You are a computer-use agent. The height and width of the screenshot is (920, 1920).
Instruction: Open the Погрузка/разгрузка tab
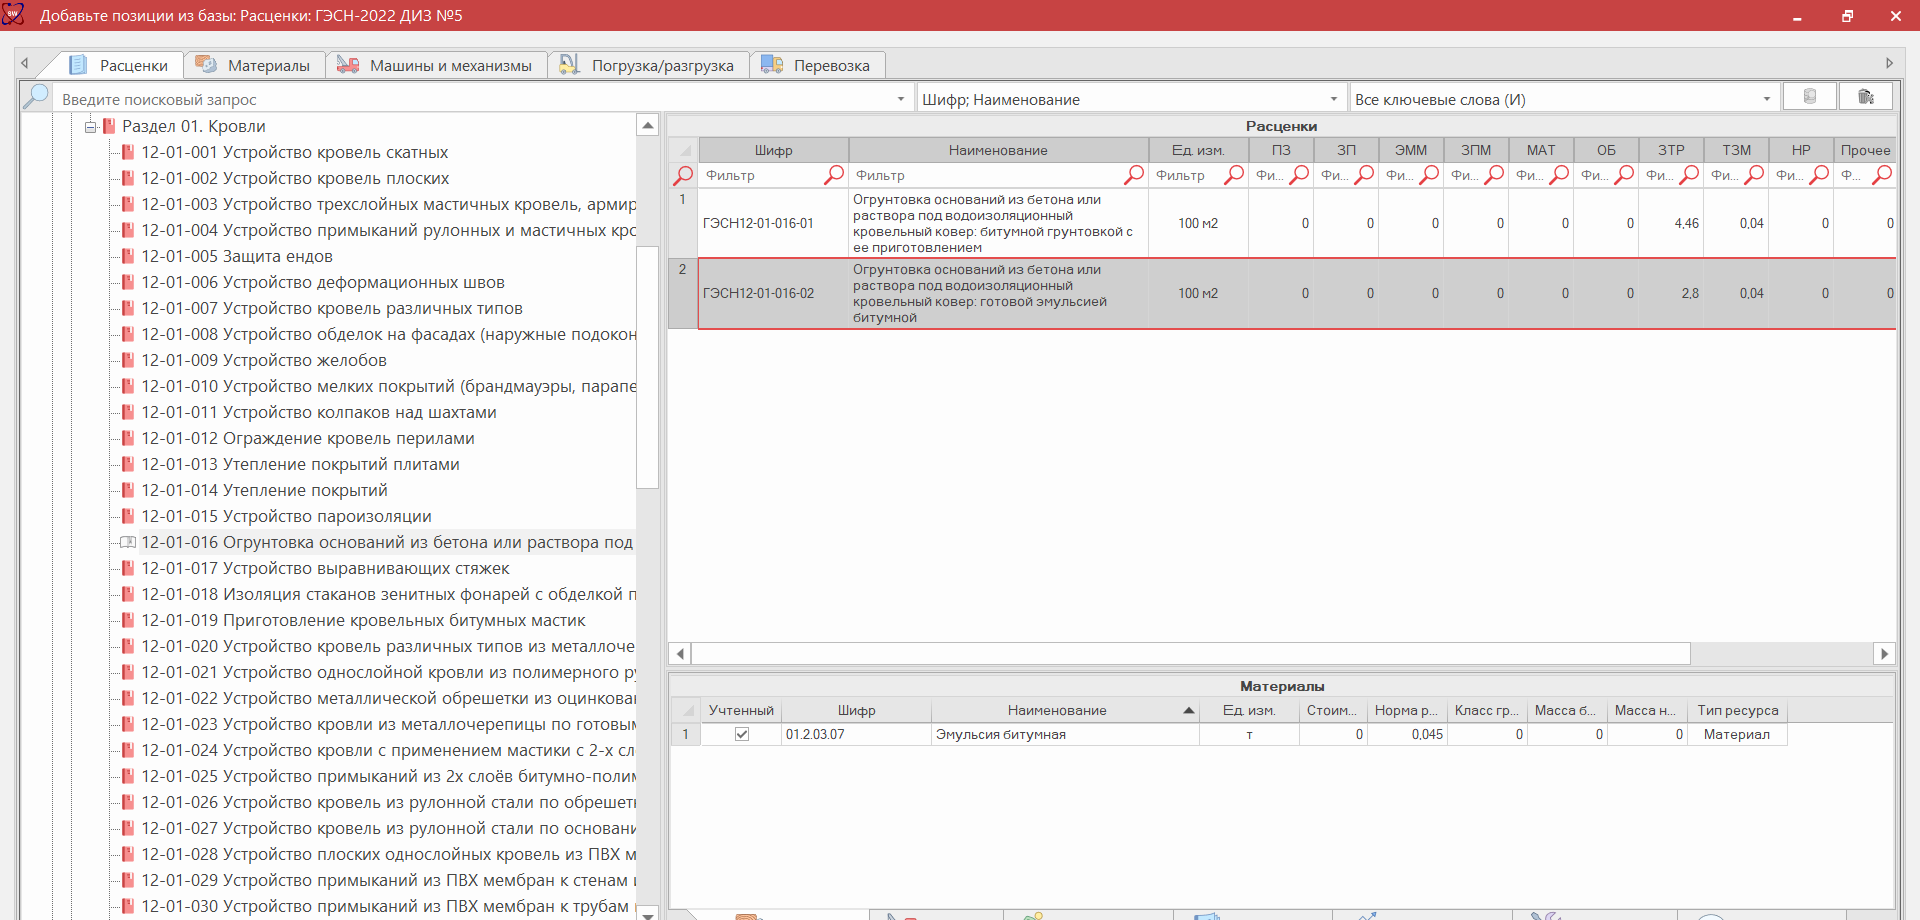tap(647, 65)
